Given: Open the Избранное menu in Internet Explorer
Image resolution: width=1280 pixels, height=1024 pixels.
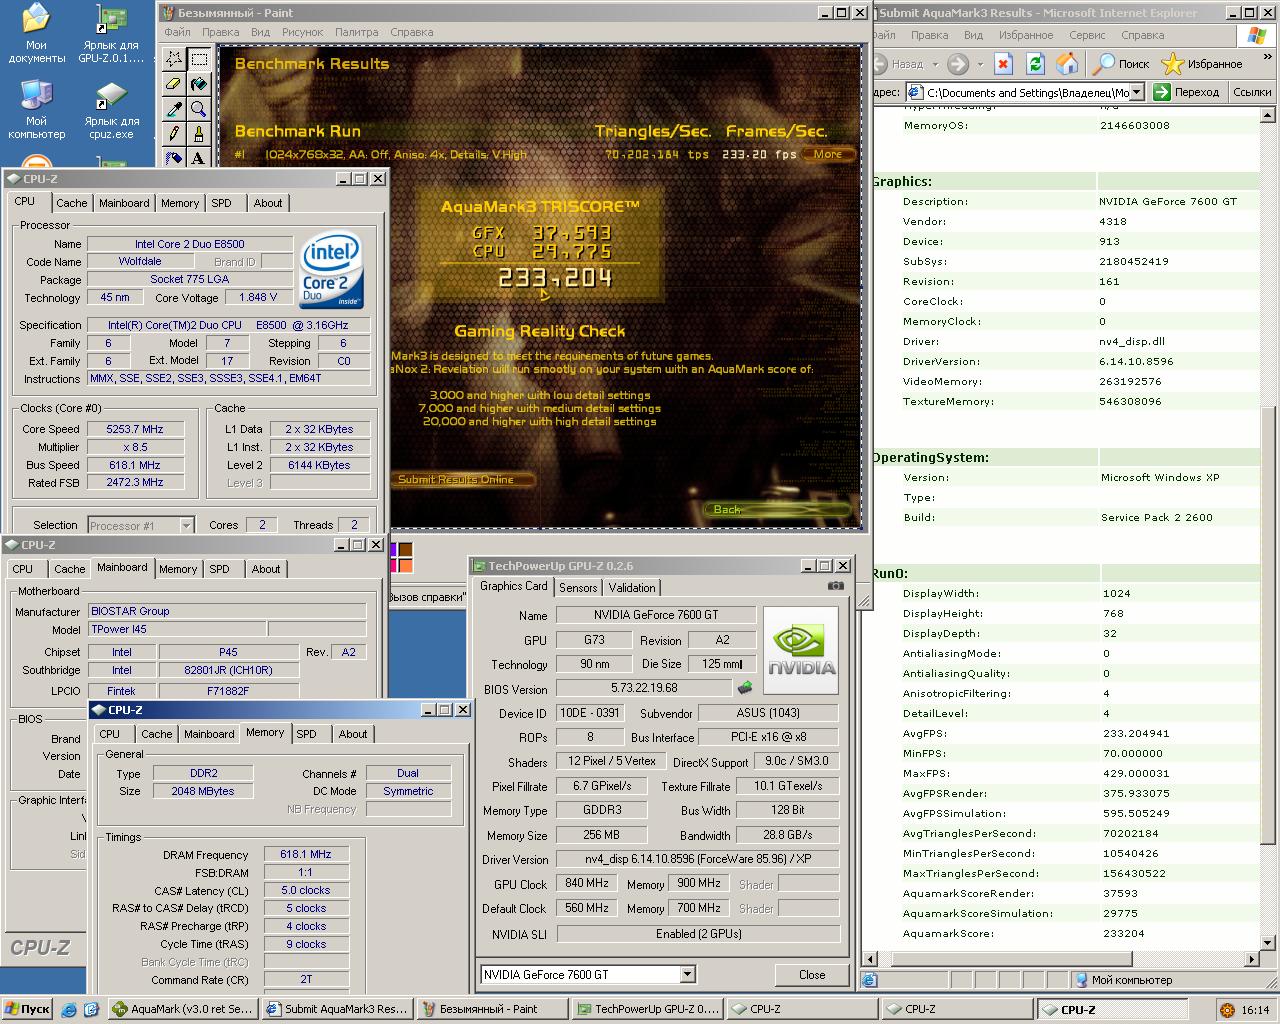Looking at the screenshot, I should [1025, 35].
